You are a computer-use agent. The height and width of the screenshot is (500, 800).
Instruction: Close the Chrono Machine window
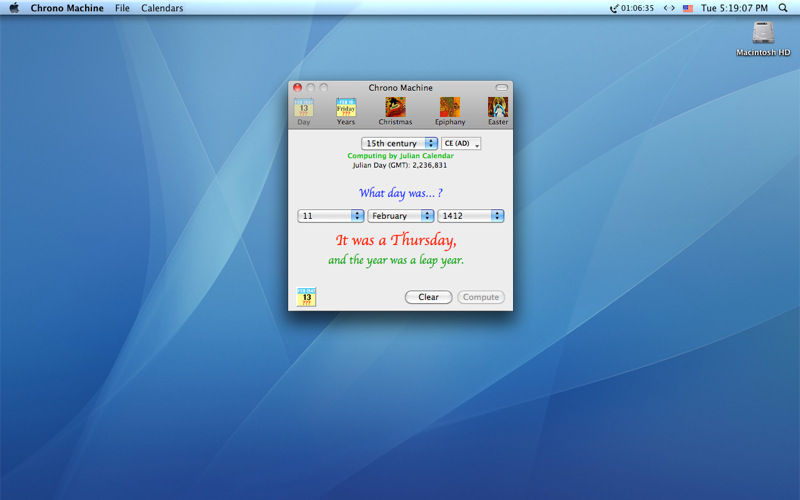point(297,88)
